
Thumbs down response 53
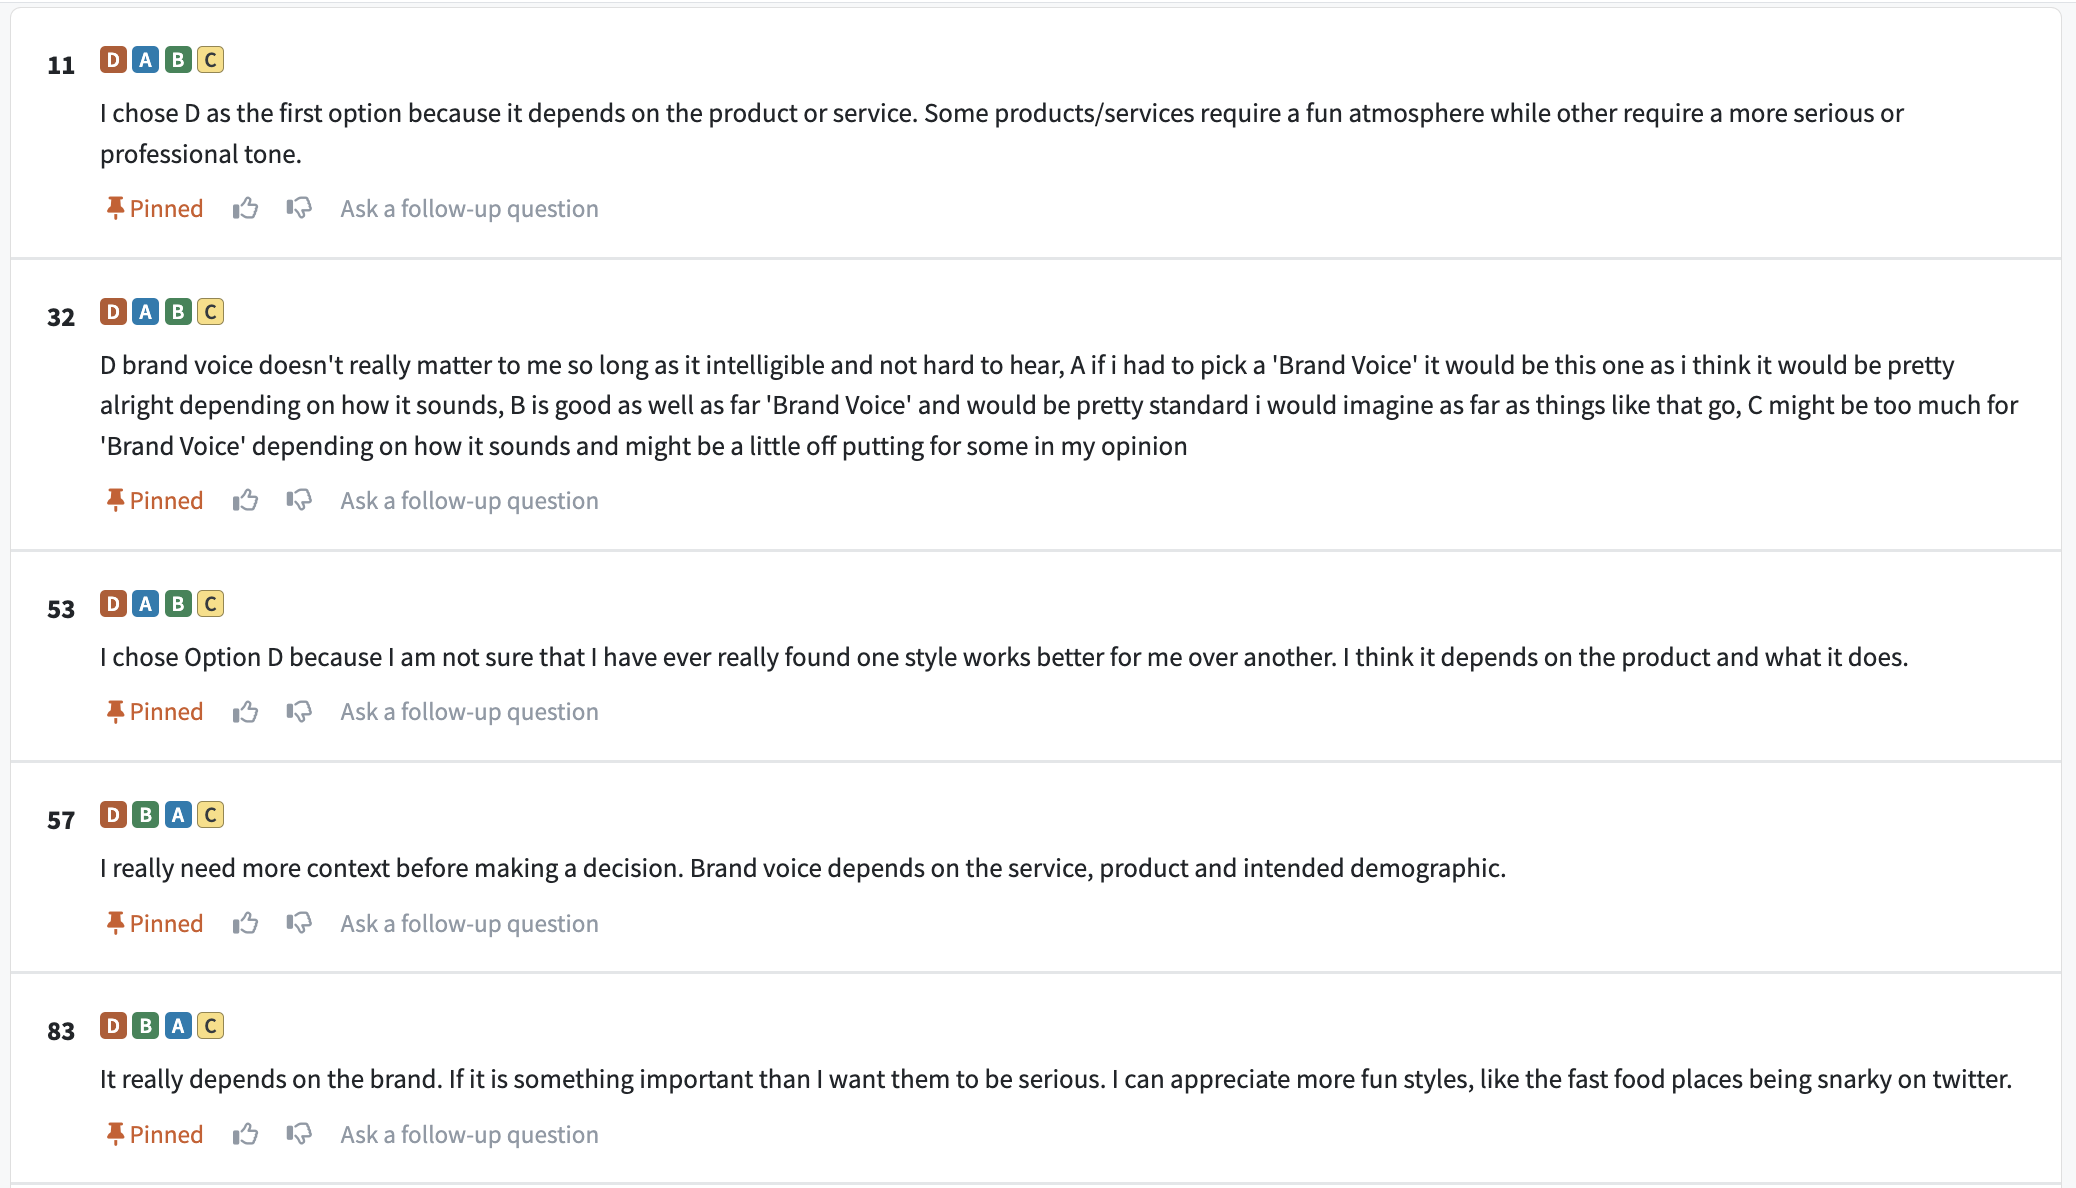click(x=299, y=711)
